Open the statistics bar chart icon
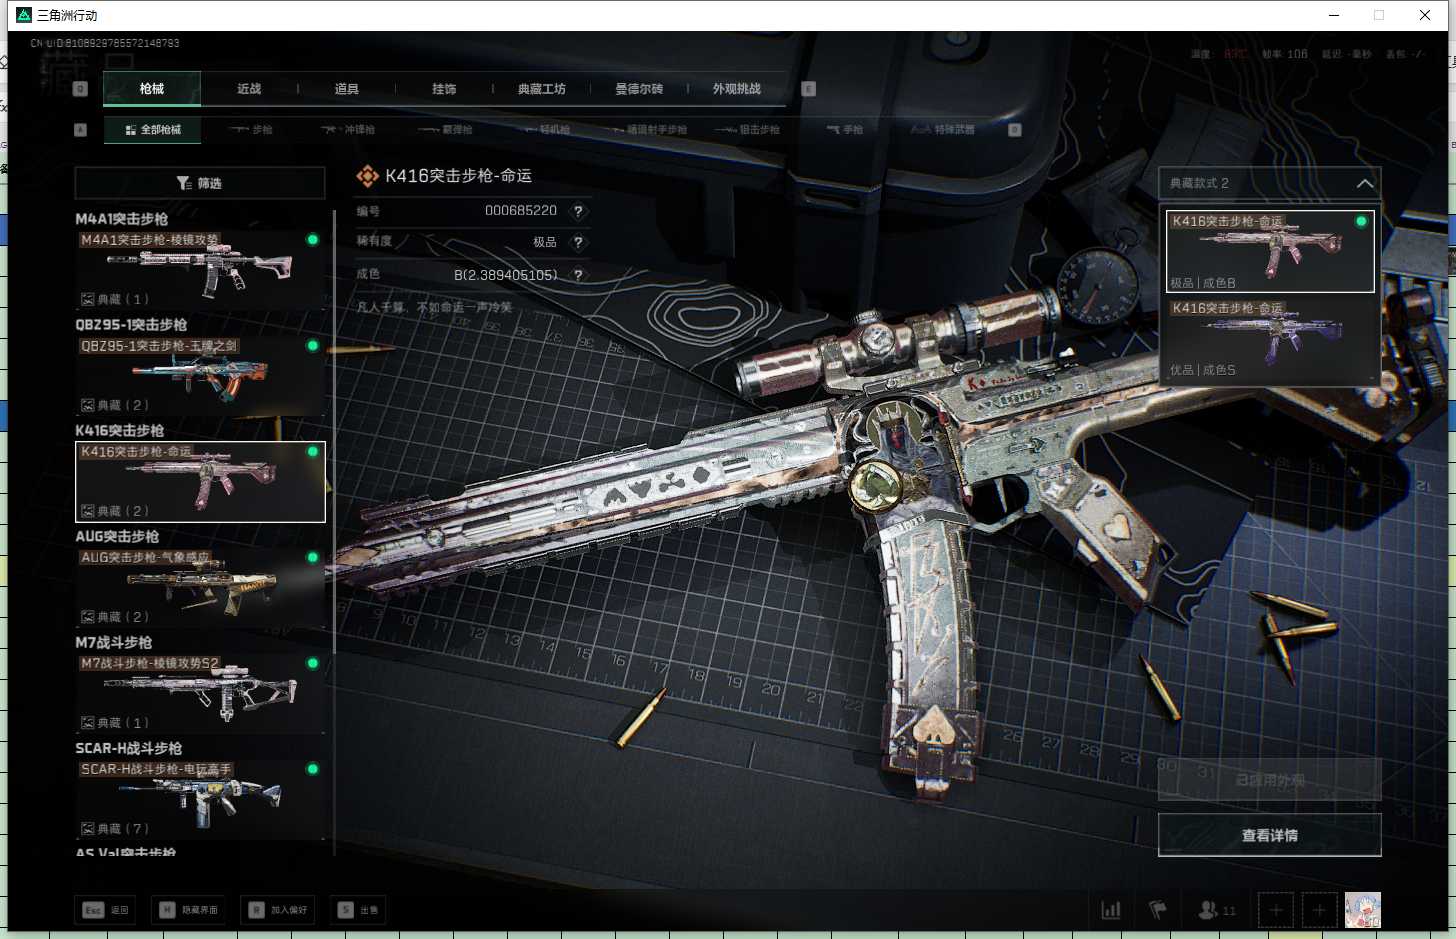Viewport: 1456px width, 939px height. click(x=1110, y=910)
